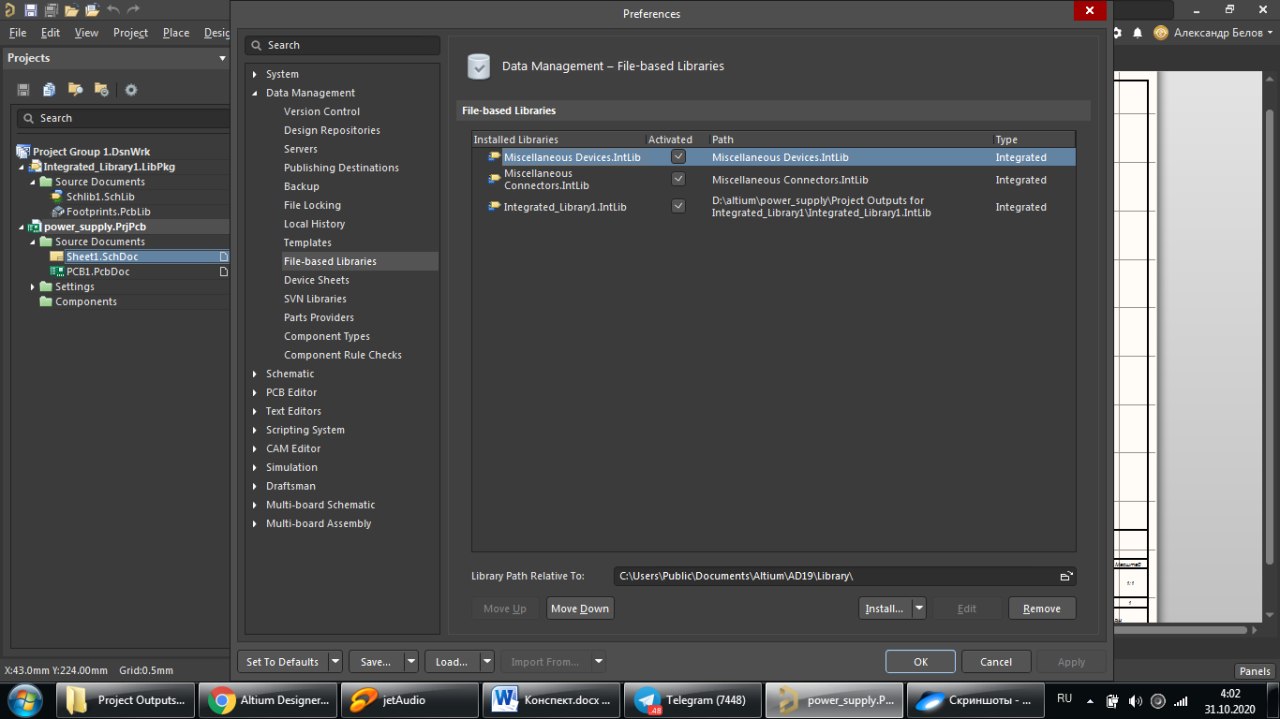Click the Undo arrow in the title toolbar
This screenshot has height=719, width=1280.
[113, 10]
